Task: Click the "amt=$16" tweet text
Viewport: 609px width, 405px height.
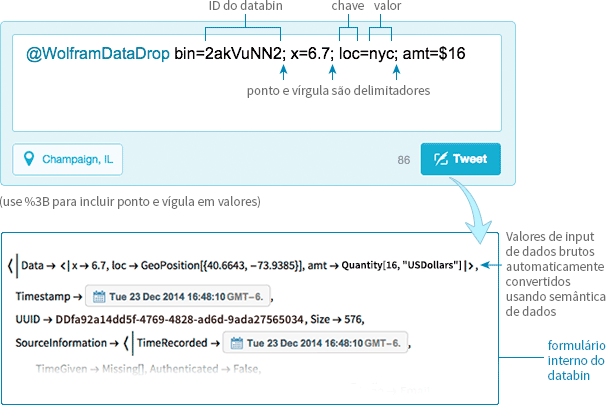Action: pyautogui.click(x=434, y=54)
